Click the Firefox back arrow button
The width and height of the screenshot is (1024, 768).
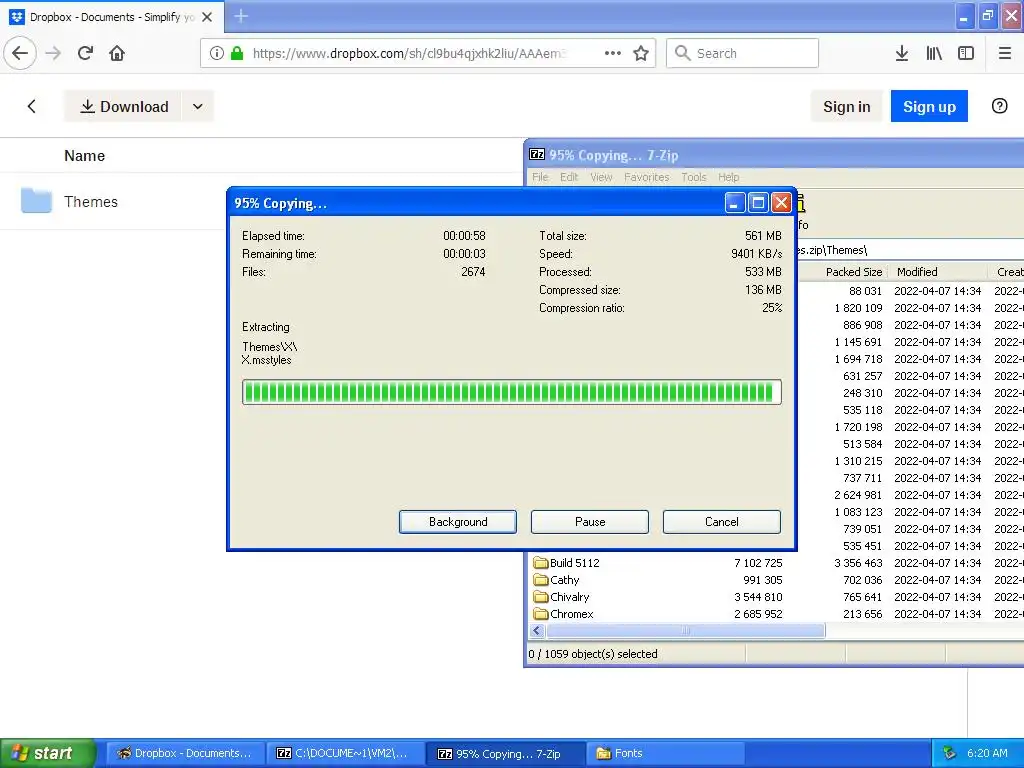(x=20, y=53)
